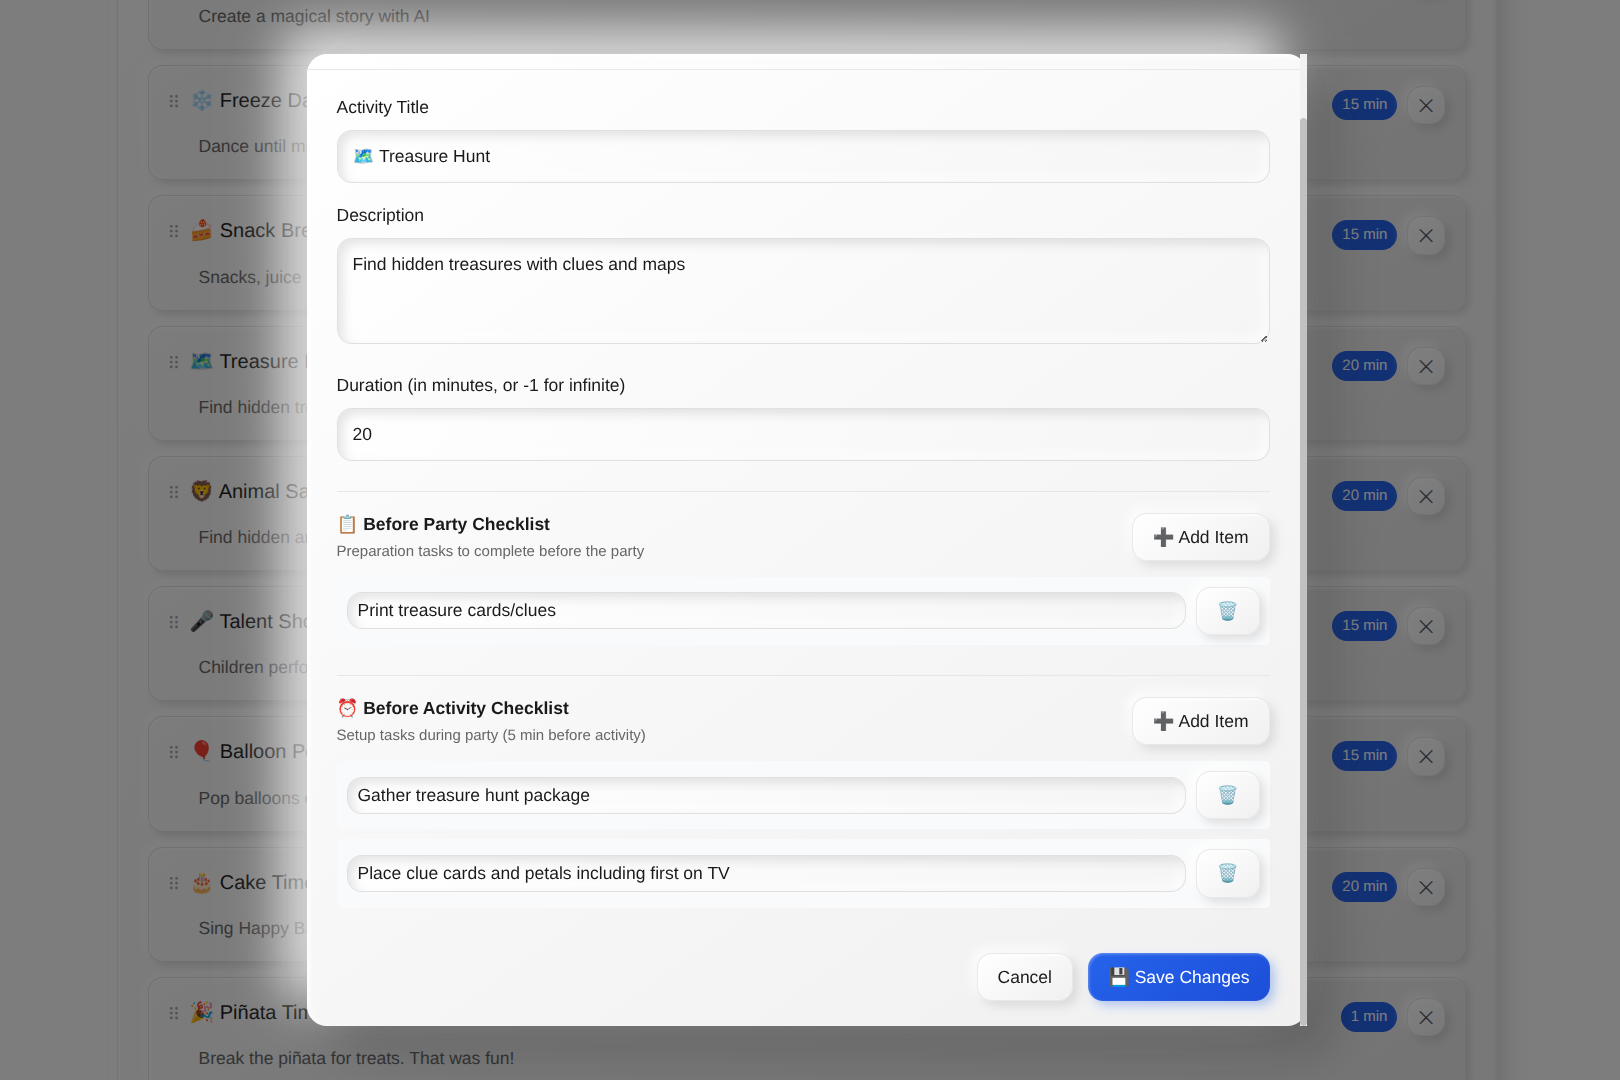Click the drag handle beside Piñata Time
The width and height of the screenshot is (1620, 1080).
point(174,1012)
